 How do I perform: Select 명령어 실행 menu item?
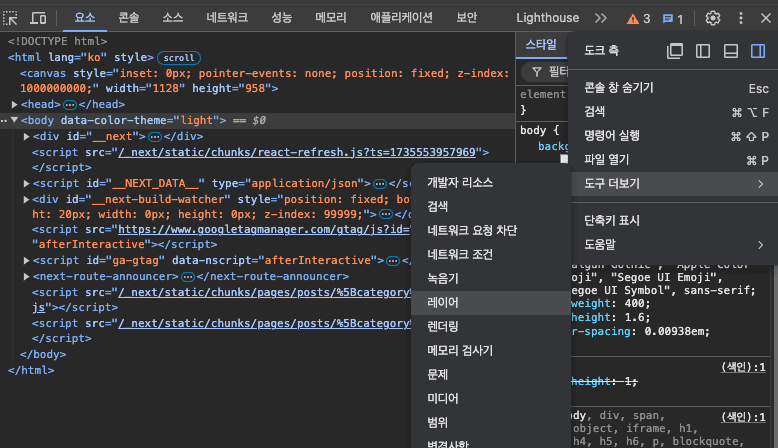point(675,135)
